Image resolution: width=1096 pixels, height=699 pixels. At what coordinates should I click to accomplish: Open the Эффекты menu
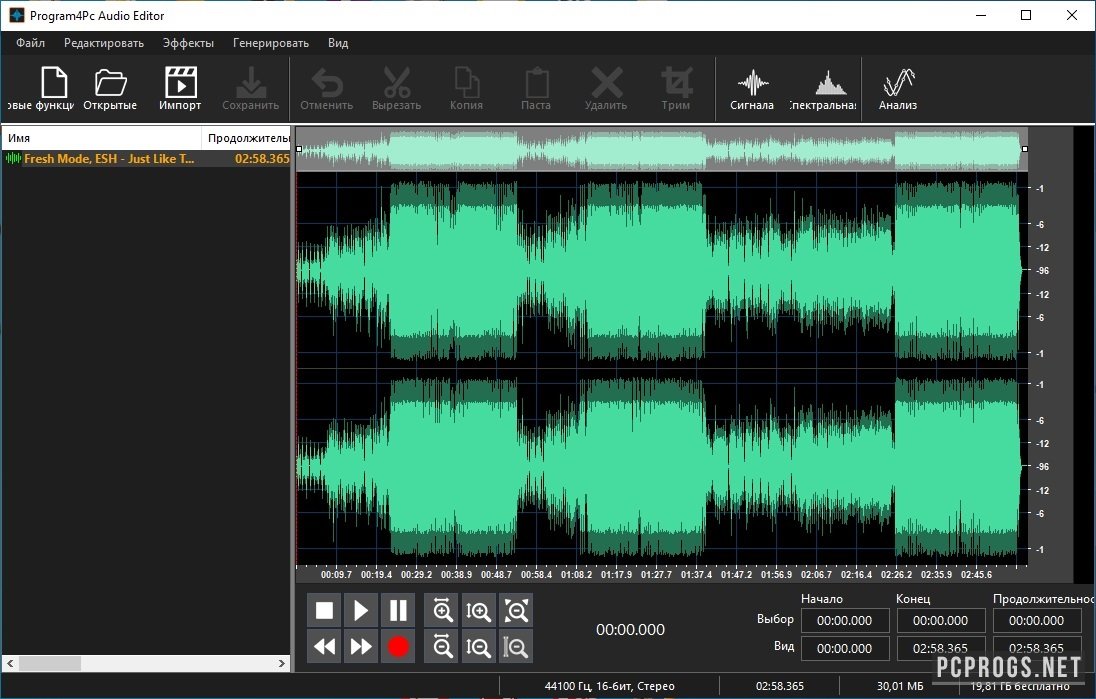pyautogui.click(x=188, y=43)
